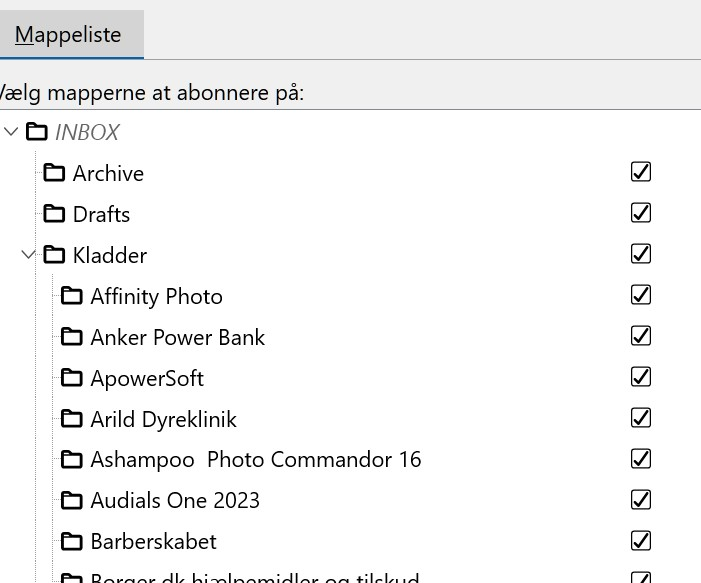Click the Affinity Photo folder icon
The height and width of the screenshot is (583, 701).
(x=72, y=296)
